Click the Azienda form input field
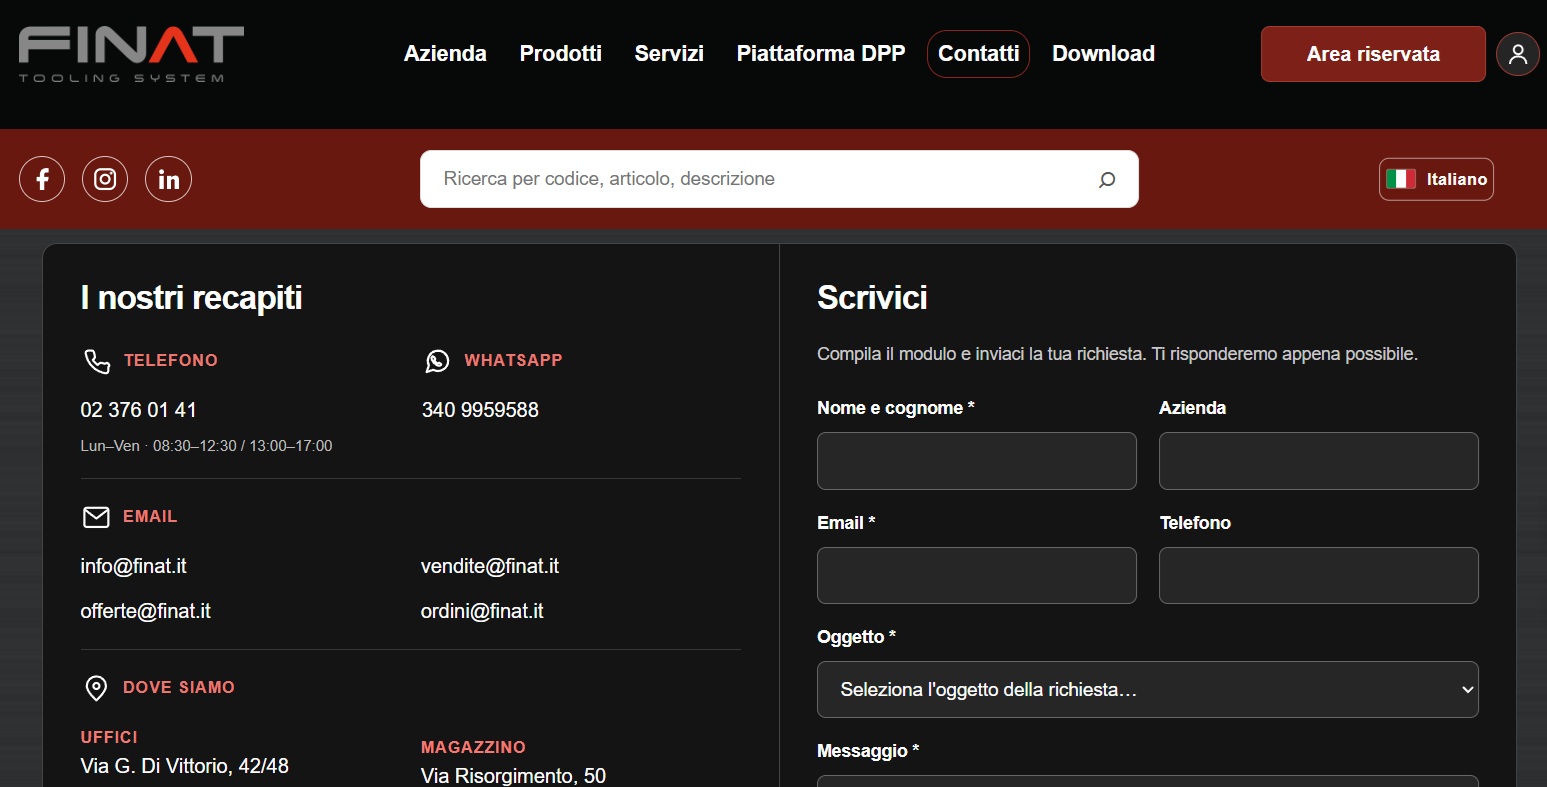This screenshot has width=1547, height=787. [1319, 461]
